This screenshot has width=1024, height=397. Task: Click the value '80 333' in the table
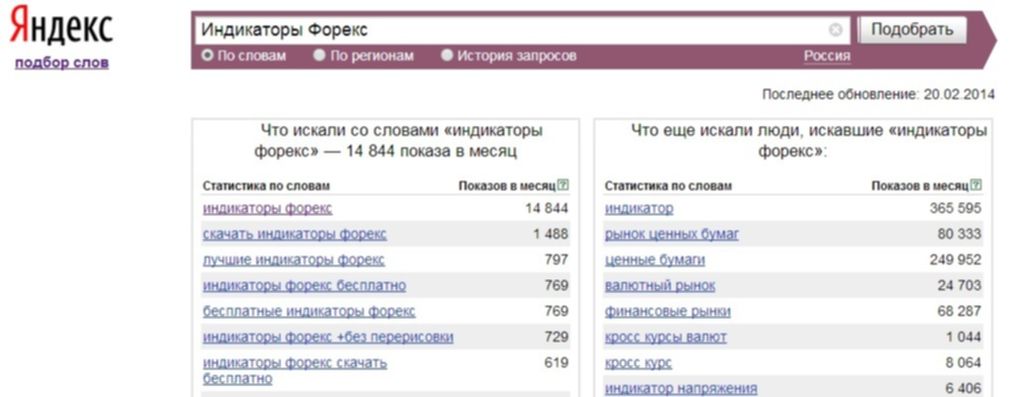(959, 234)
